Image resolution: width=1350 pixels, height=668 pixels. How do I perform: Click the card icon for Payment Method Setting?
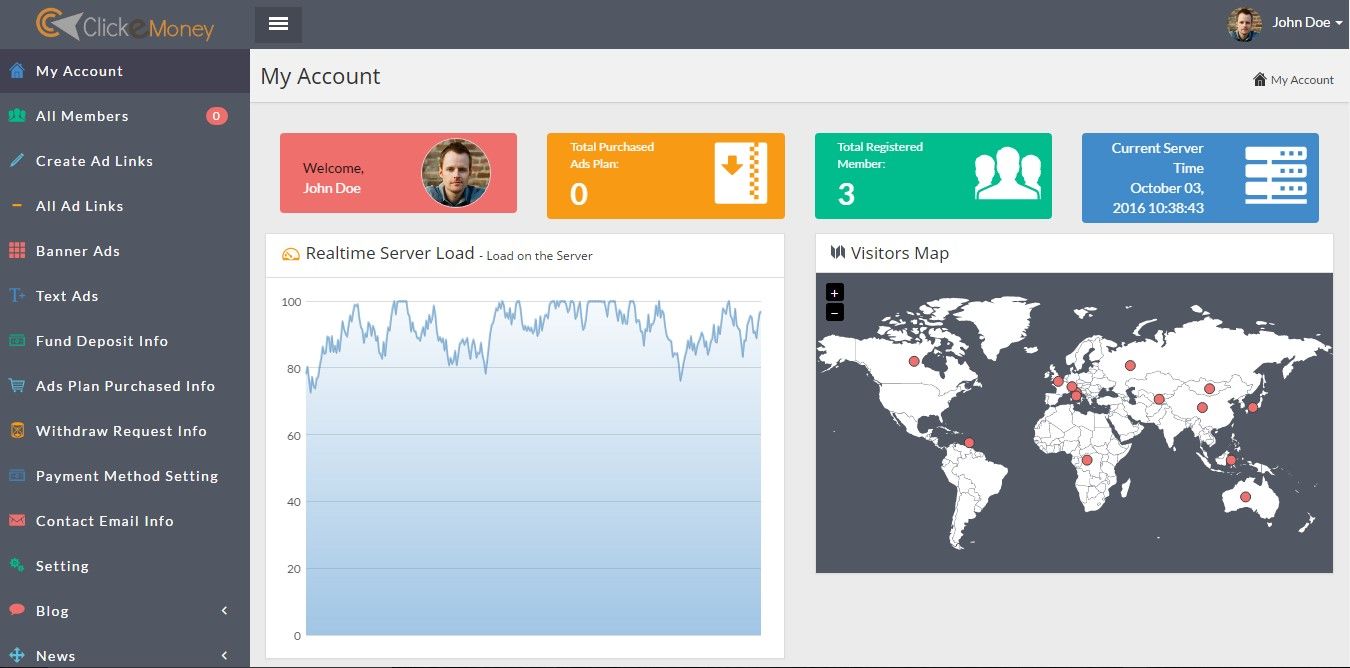17,476
